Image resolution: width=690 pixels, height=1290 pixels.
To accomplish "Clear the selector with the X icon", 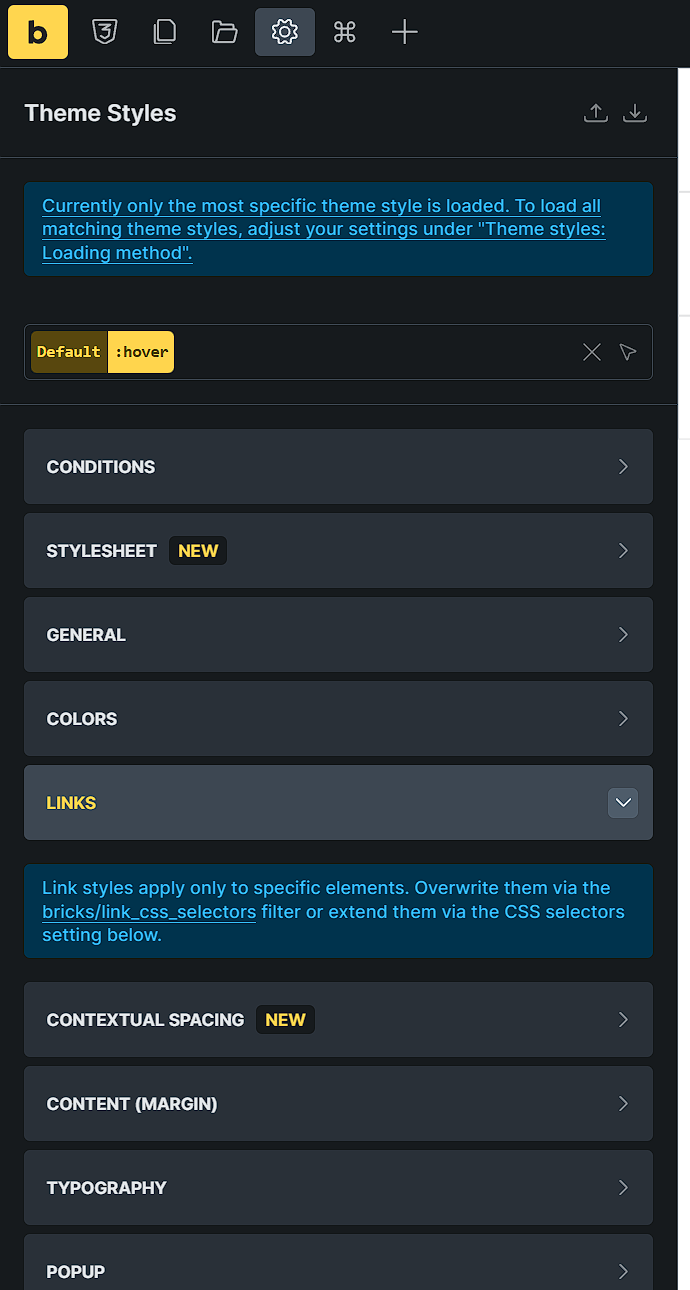I will [x=592, y=352].
